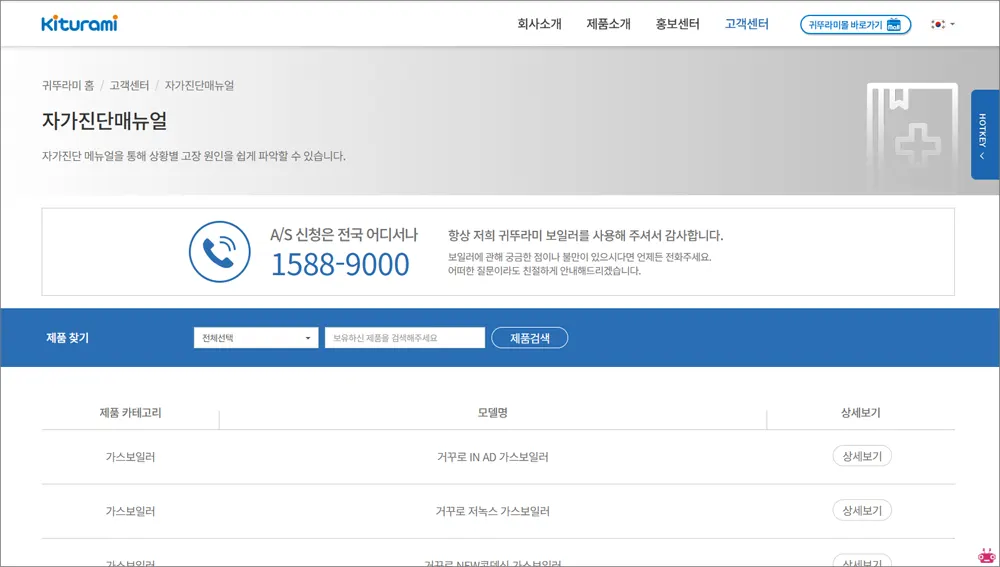Viewport: 1000px width, 567px height.
Task: Click the phone call icon
Action: tap(219, 251)
